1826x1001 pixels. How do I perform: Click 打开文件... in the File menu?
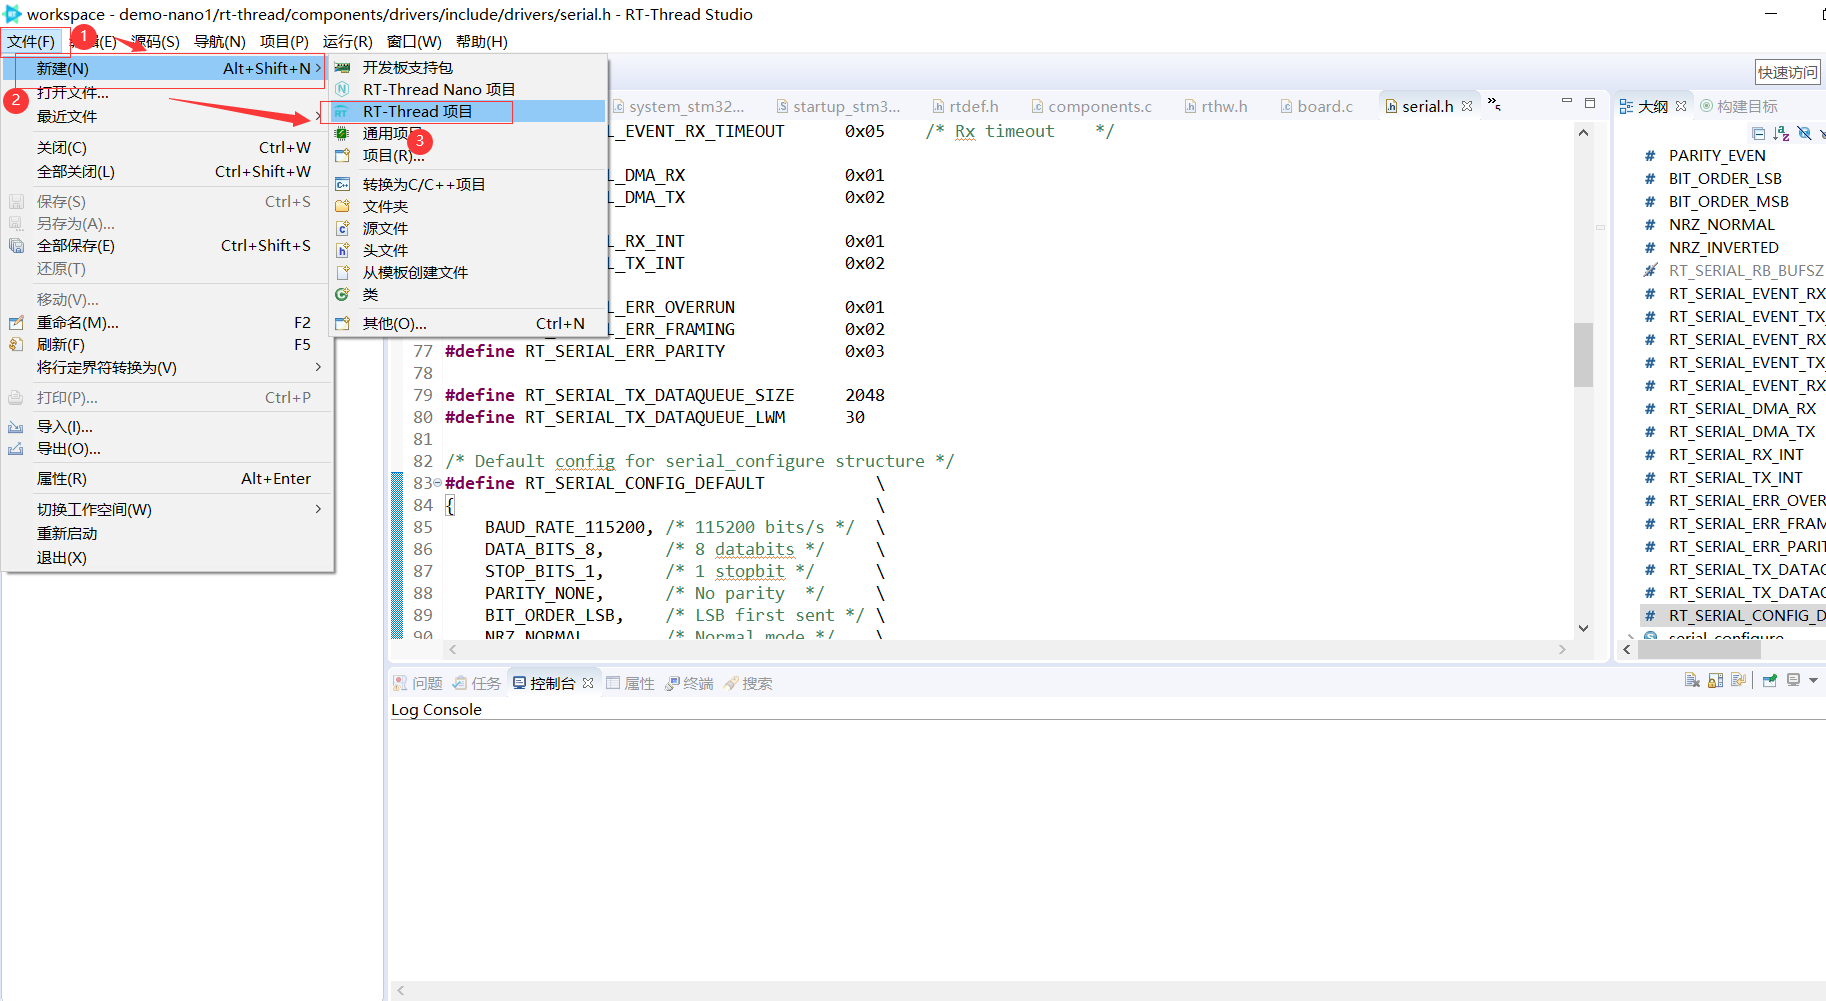(x=167, y=92)
